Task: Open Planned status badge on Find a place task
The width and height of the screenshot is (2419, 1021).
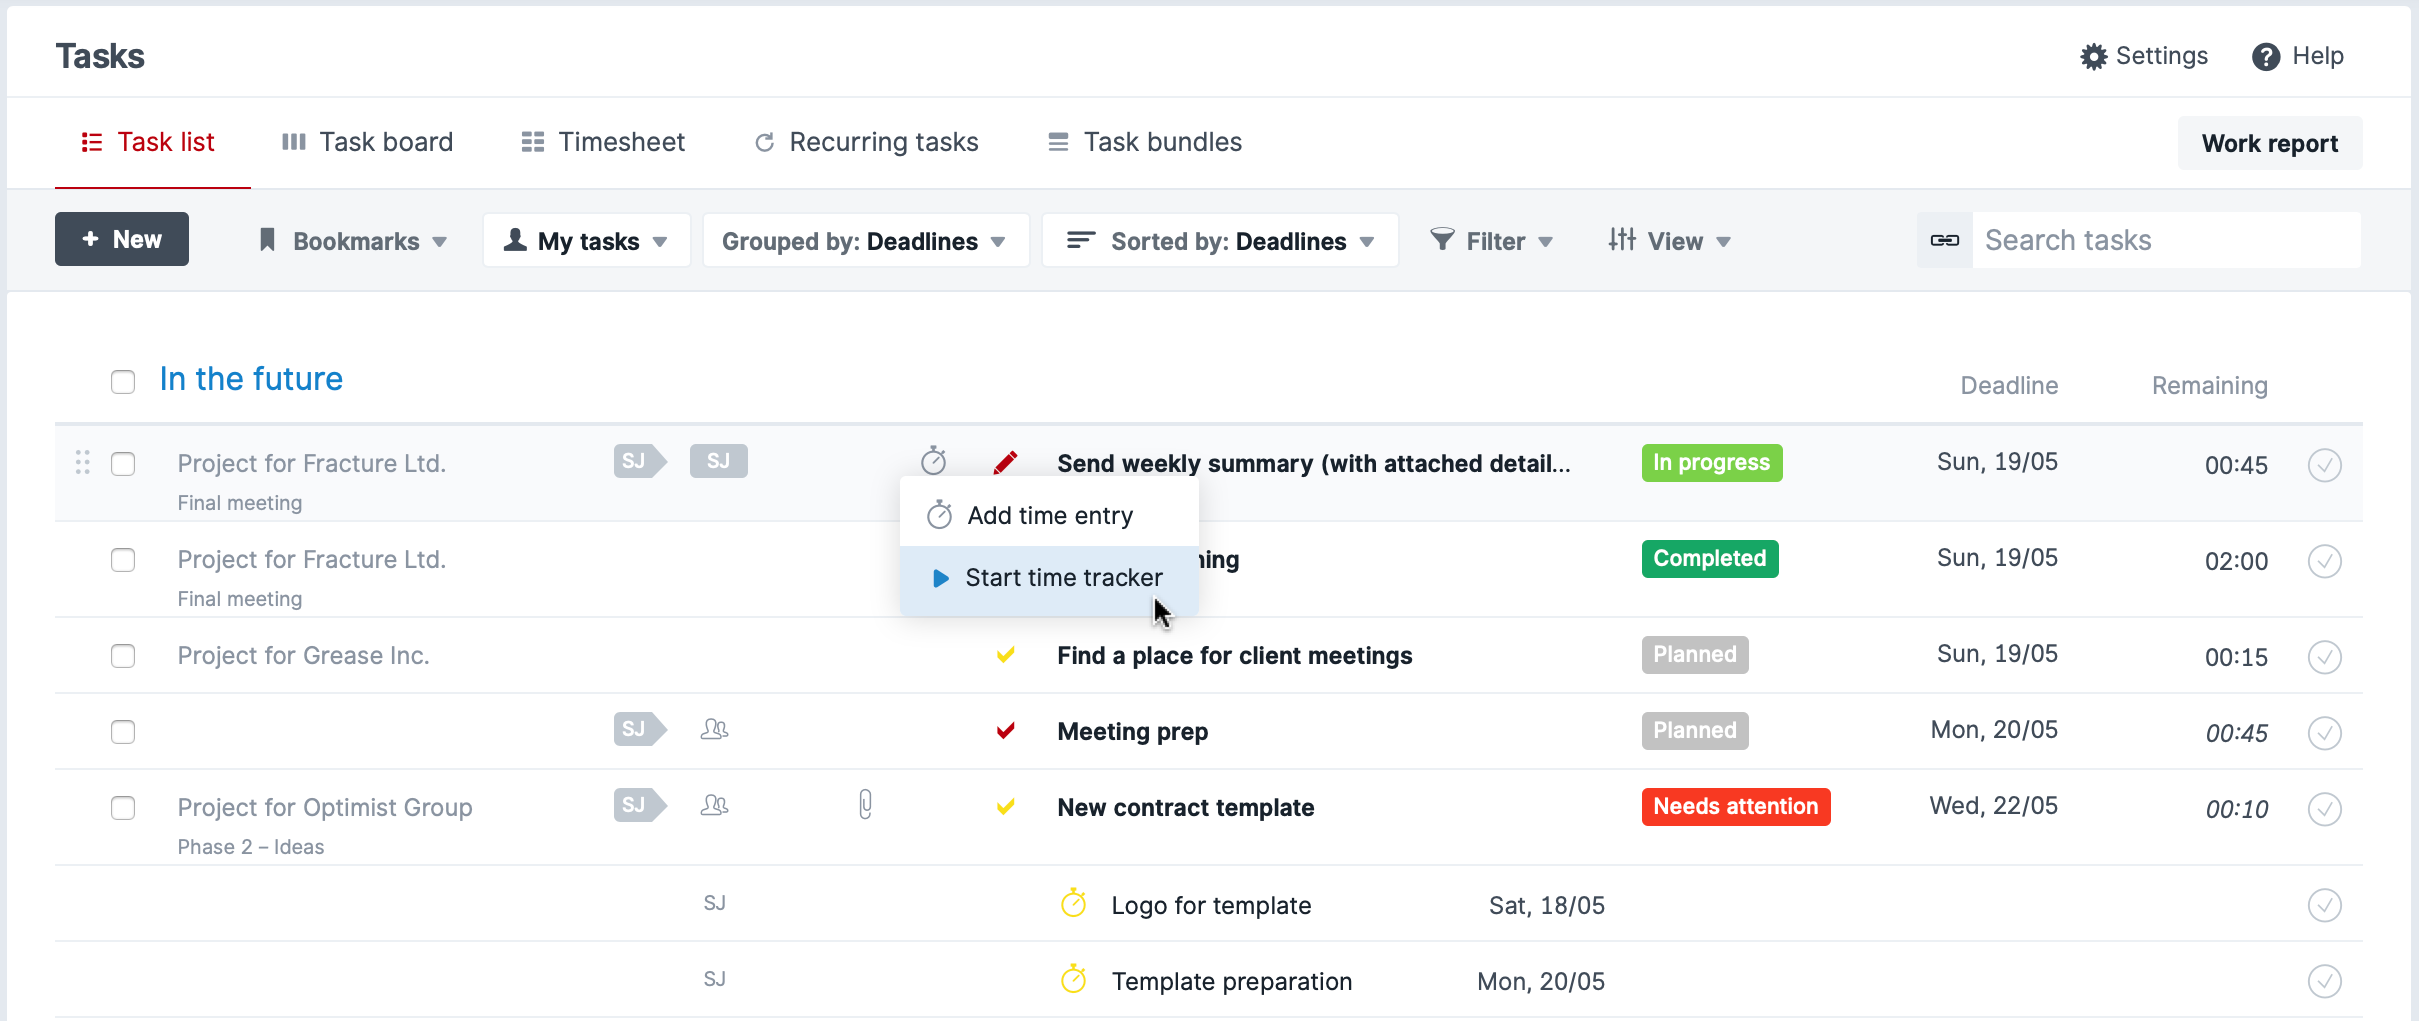Action: tap(1694, 655)
